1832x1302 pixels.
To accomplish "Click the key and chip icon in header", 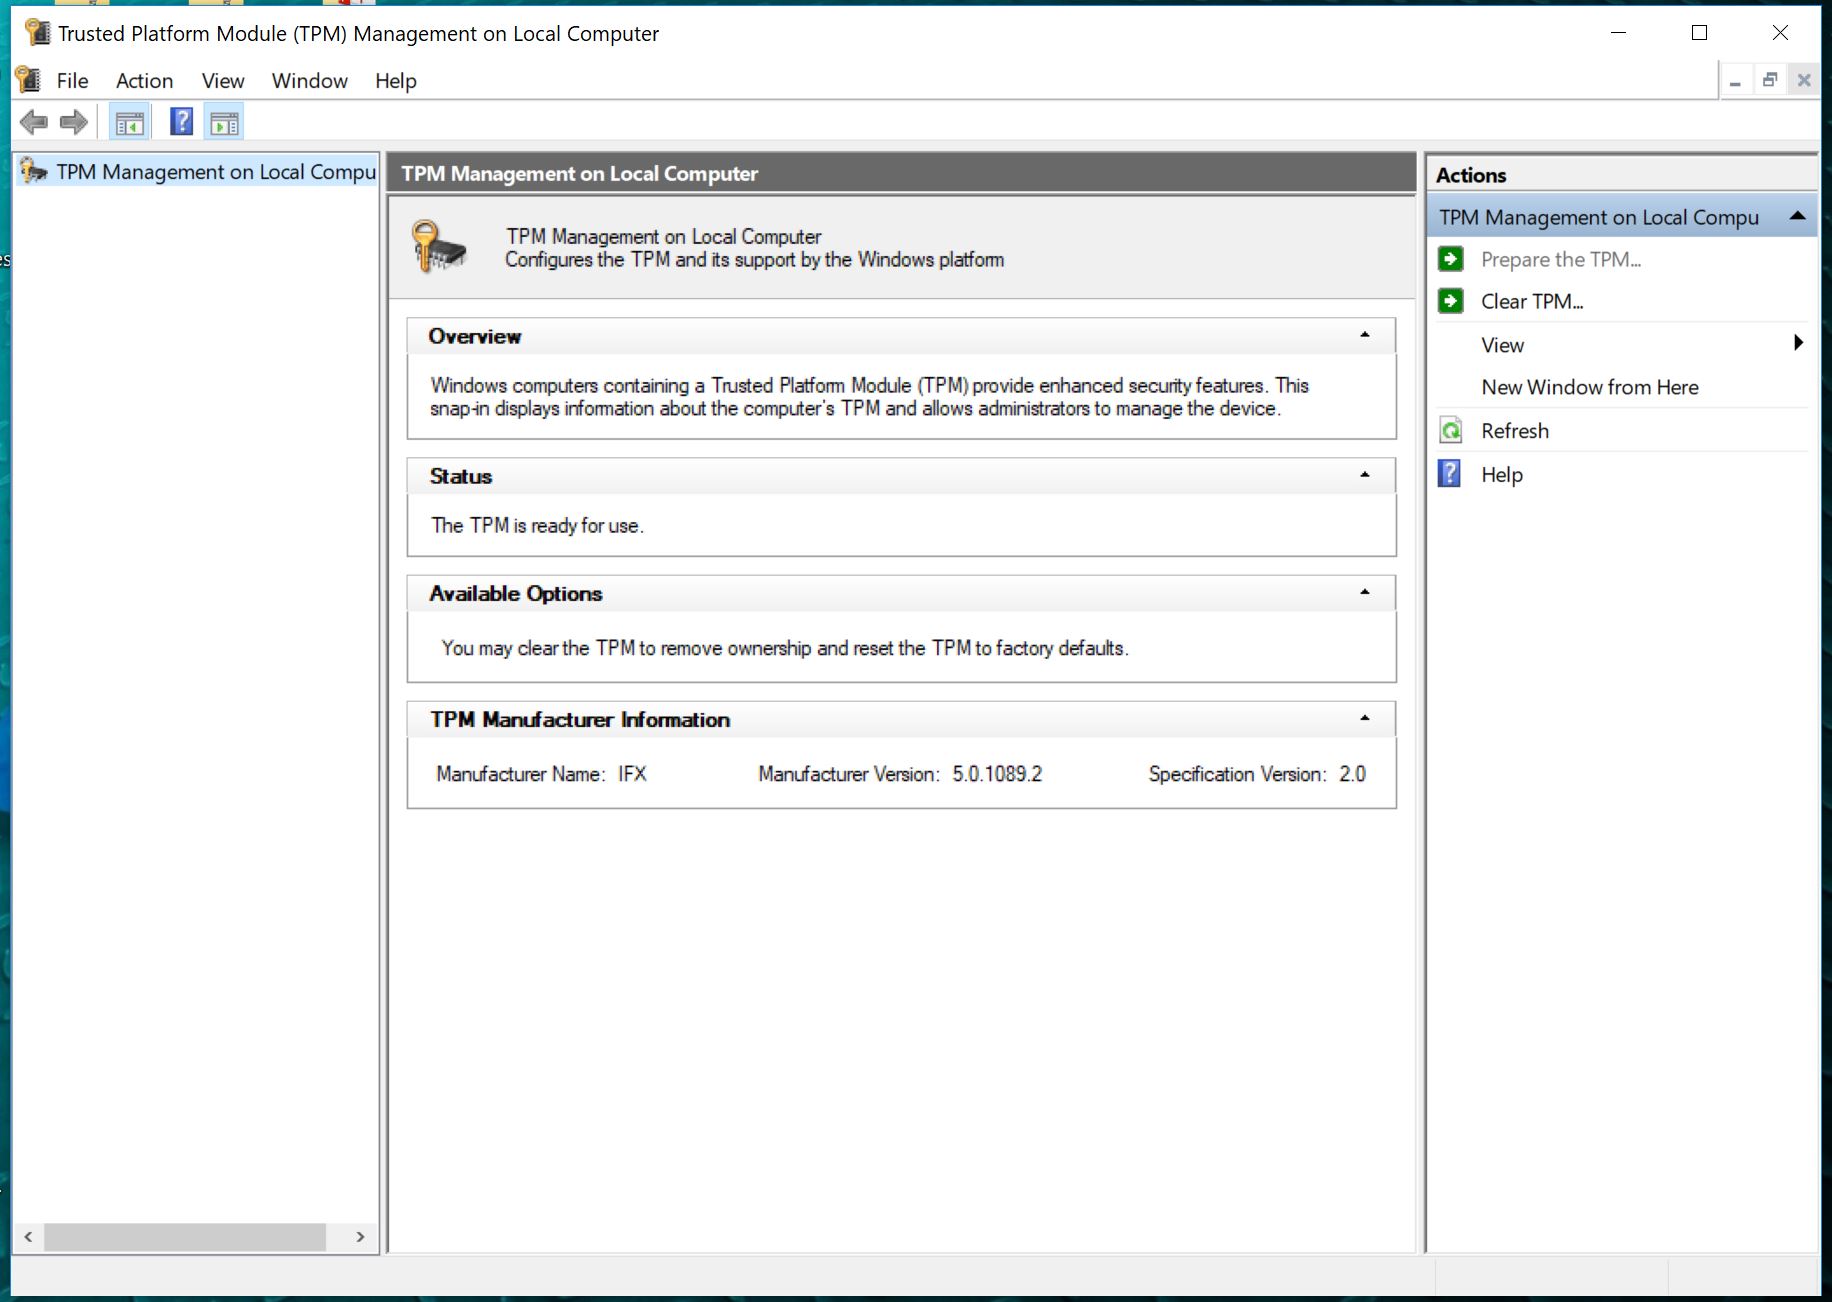I will click(439, 248).
